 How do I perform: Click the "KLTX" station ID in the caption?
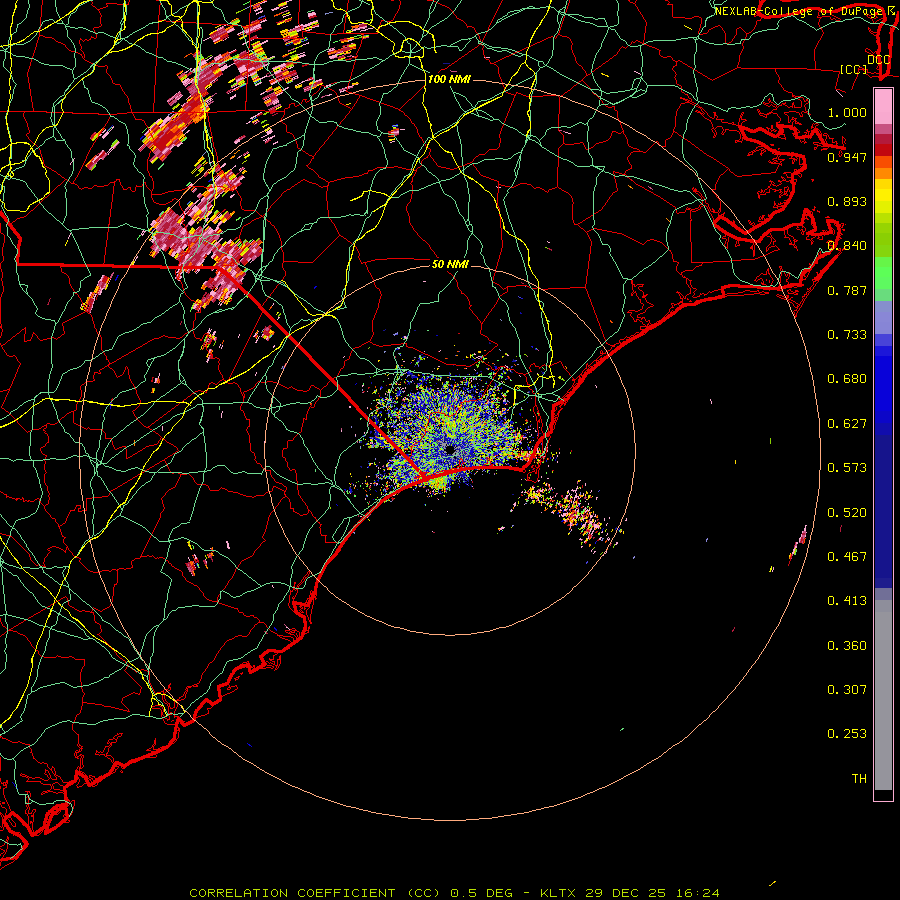tap(560, 893)
